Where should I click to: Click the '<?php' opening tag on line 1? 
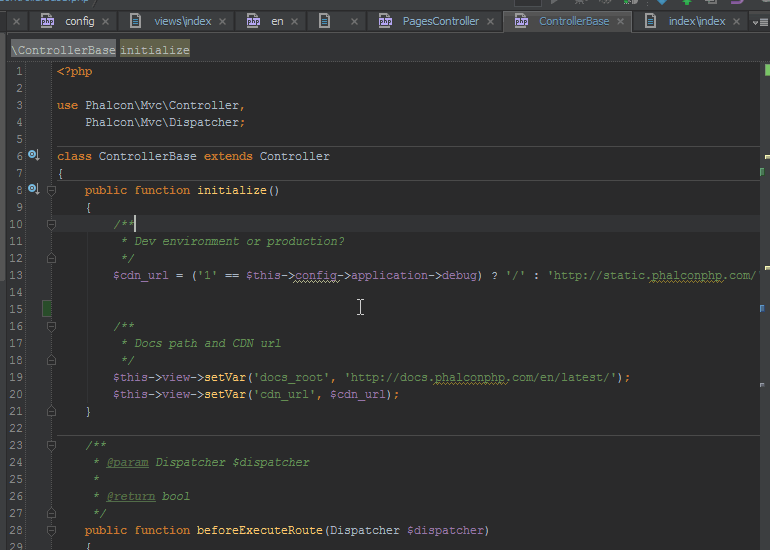pyautogui.click(x=75, y=72)
